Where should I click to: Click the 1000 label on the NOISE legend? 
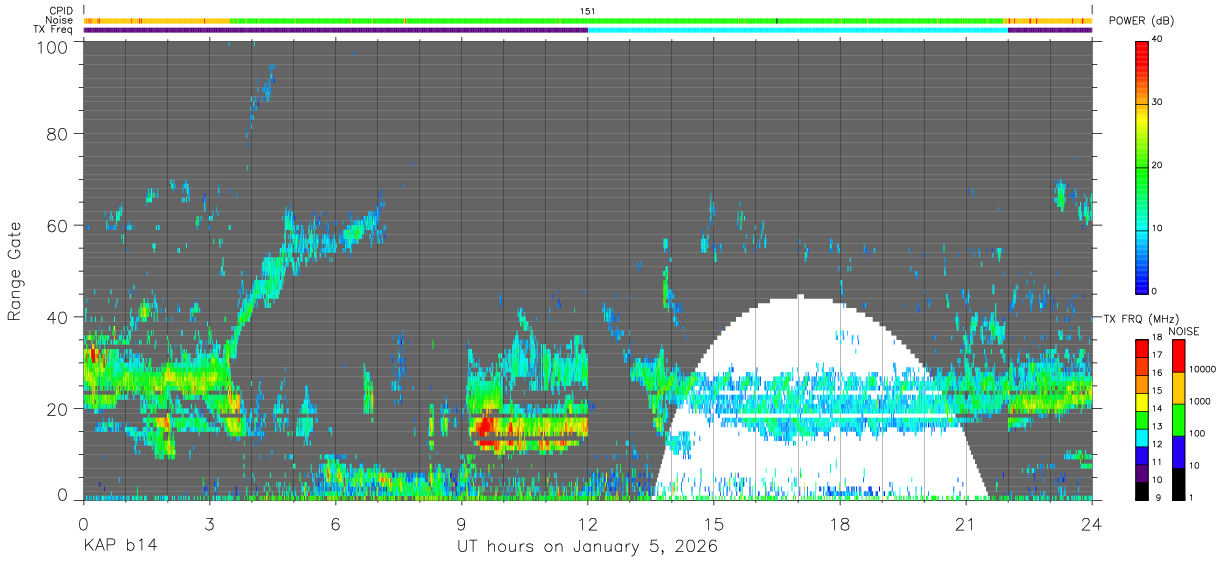[1200, 401]
